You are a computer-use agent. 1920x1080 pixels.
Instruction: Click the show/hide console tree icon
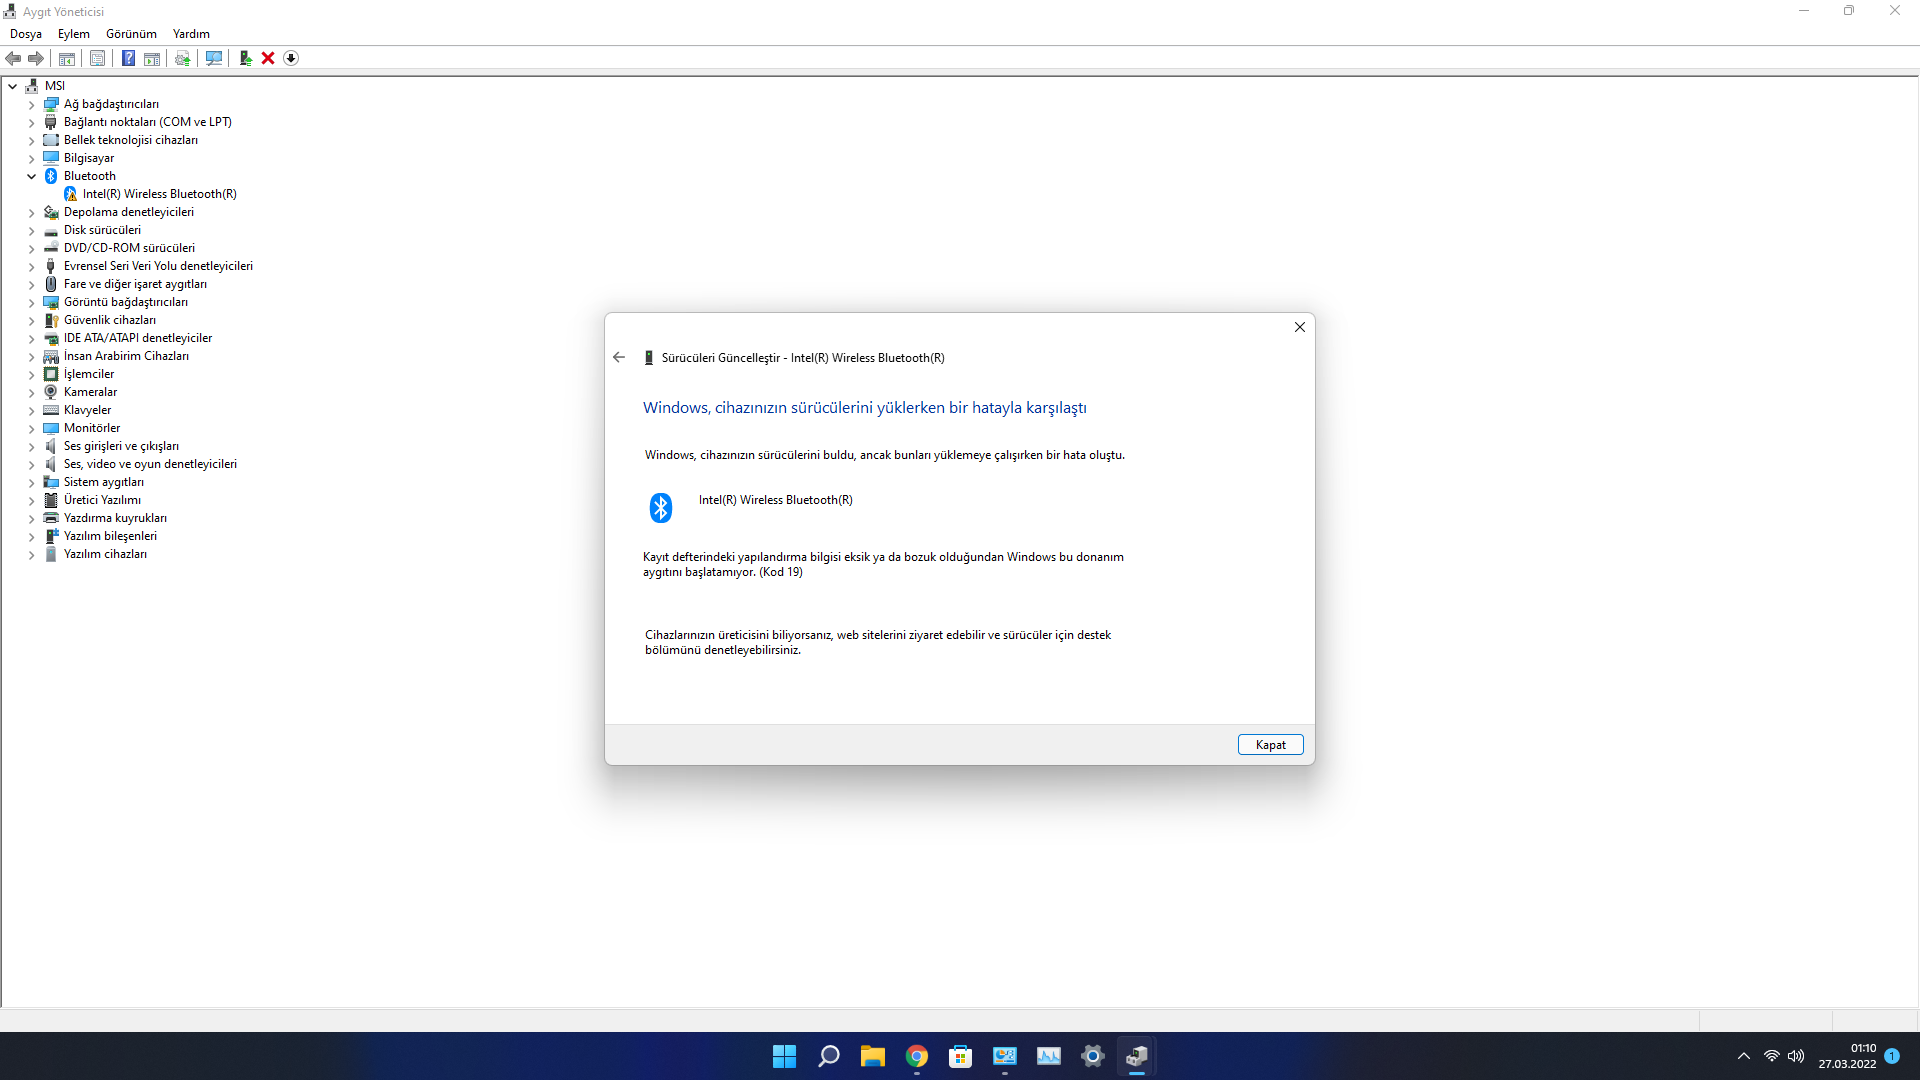tap(67, 58)
